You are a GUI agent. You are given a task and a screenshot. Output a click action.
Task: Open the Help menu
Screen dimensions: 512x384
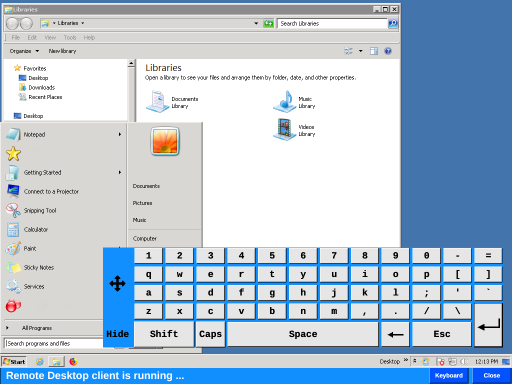89,37
